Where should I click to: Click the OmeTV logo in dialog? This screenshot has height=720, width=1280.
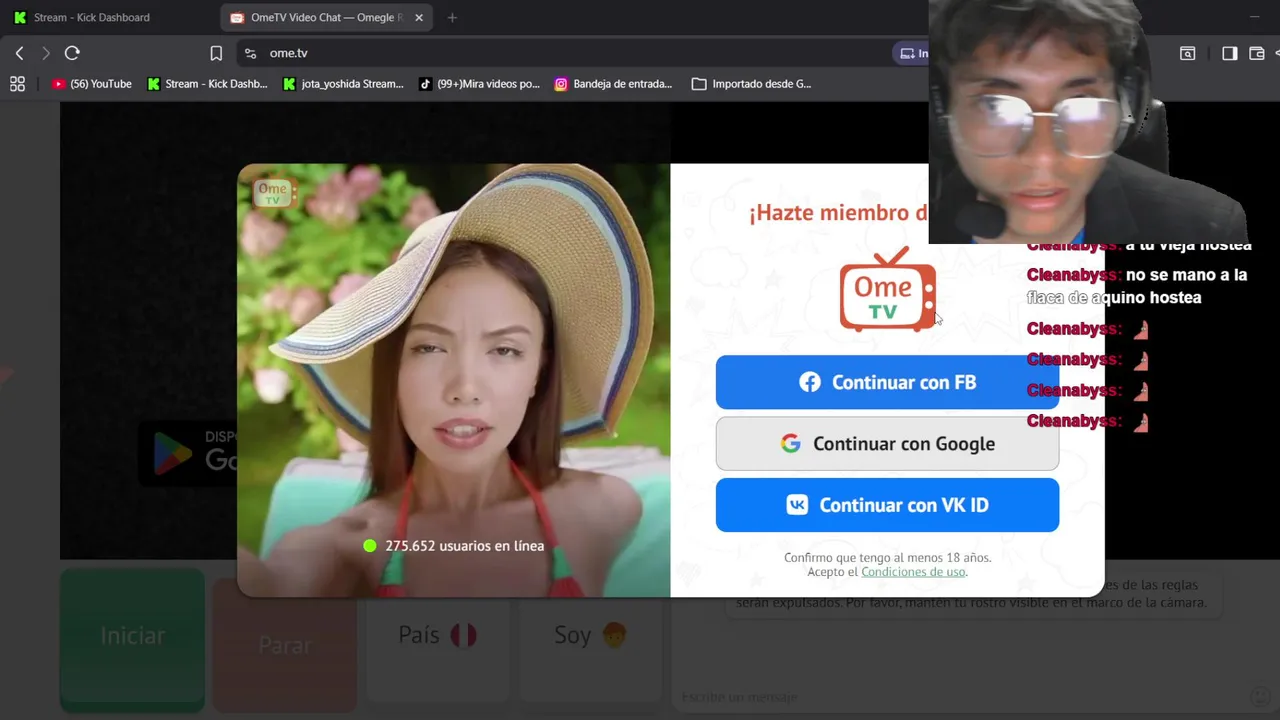point(887,289)
